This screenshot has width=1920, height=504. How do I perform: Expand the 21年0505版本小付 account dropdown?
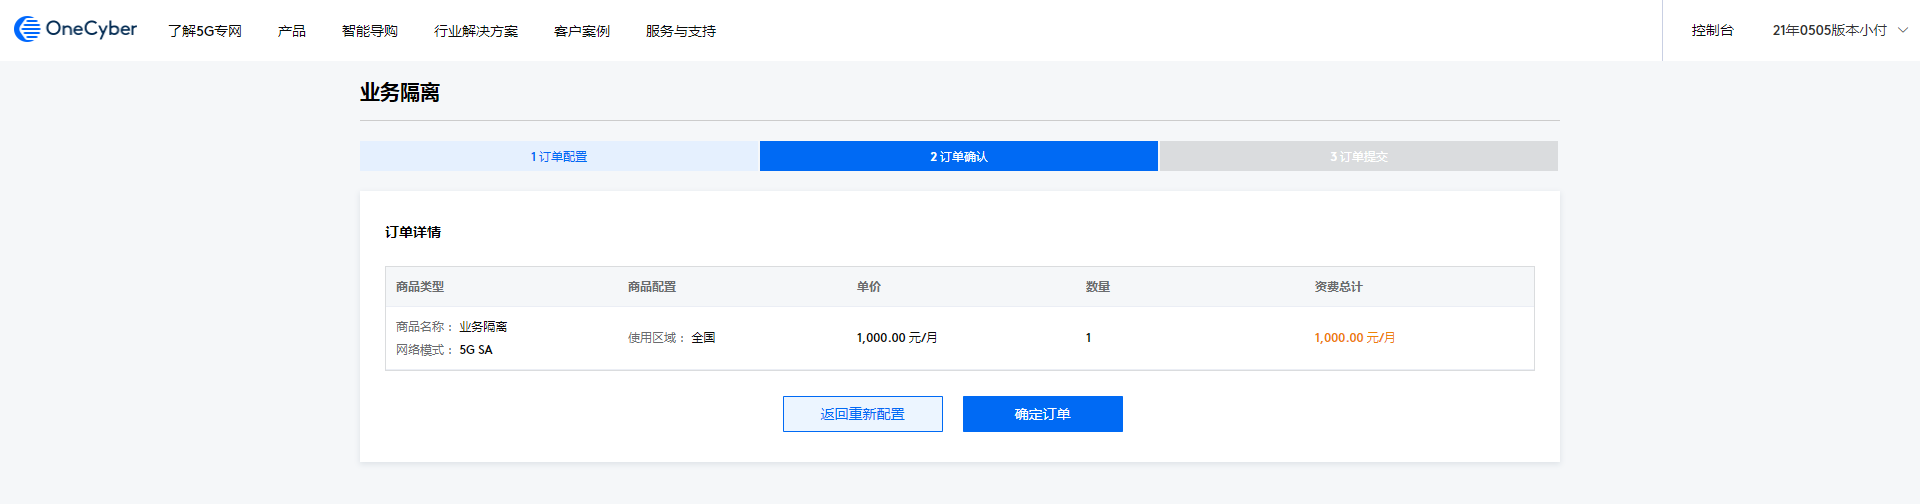(1829, 31)
